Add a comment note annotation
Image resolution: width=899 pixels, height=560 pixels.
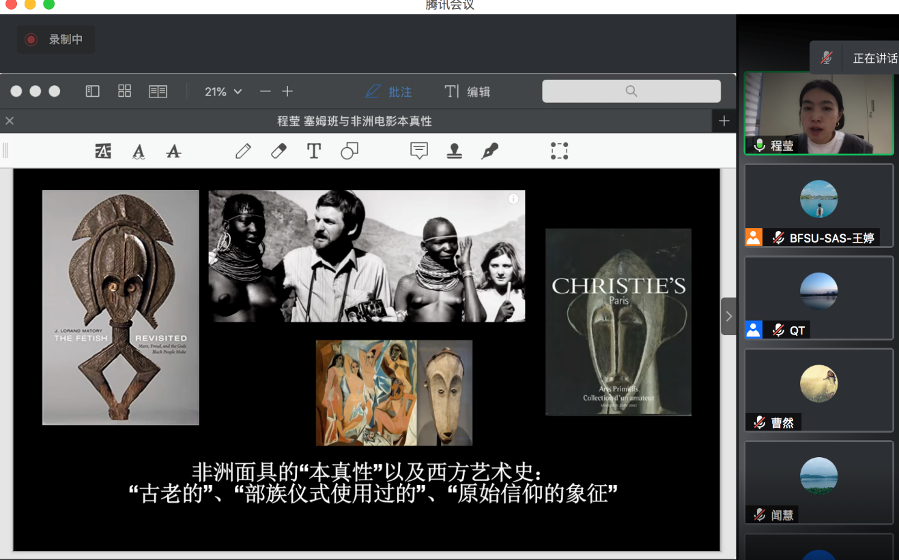(419, 151)
